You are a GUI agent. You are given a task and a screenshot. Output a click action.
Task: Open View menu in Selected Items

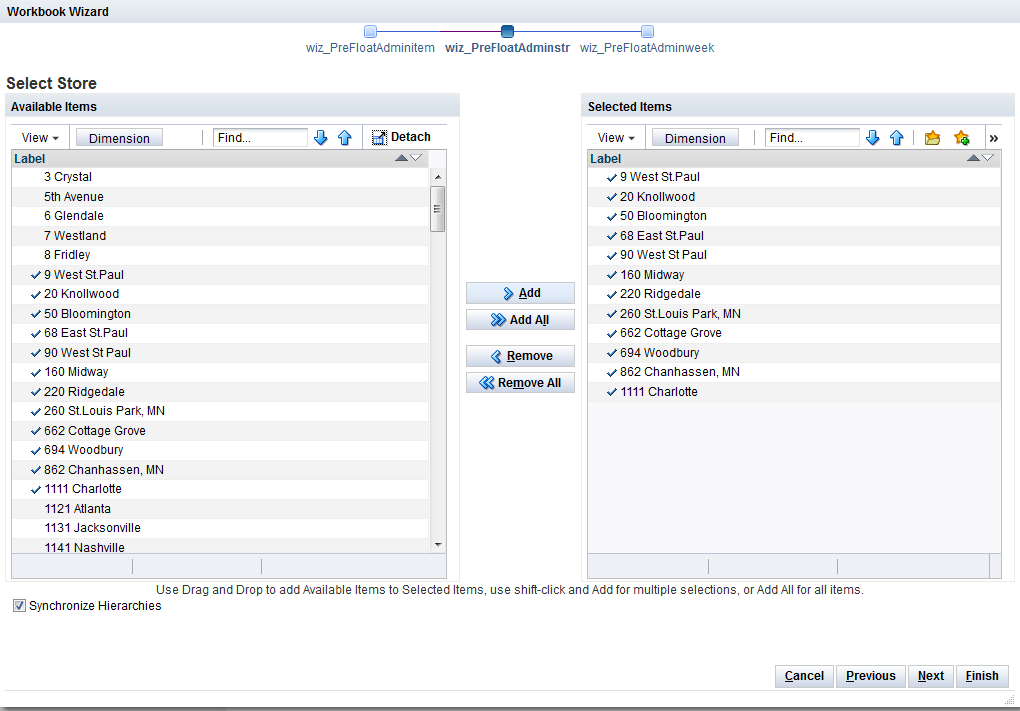coord(616,138)
